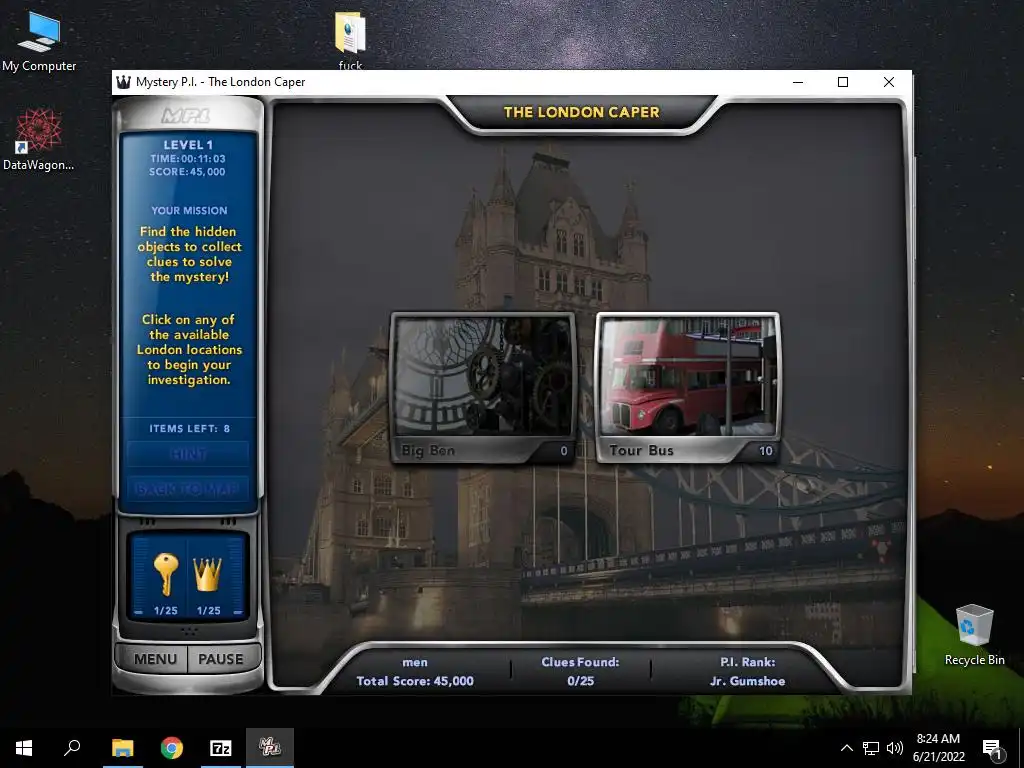Click the Tour Bus count 10
The height and width of the screenshot is (768, 1024).
[x=765, y=451]
